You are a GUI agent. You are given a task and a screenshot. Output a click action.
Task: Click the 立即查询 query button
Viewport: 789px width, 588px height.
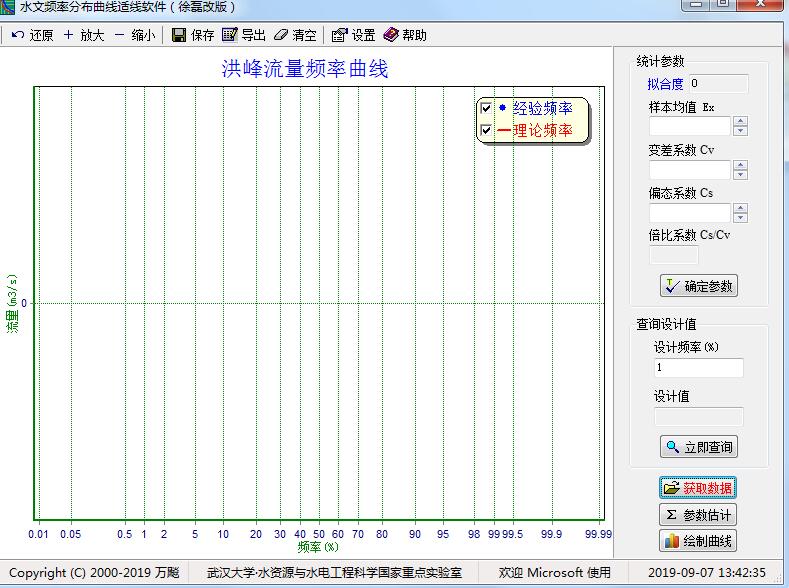tap(698, 447)
